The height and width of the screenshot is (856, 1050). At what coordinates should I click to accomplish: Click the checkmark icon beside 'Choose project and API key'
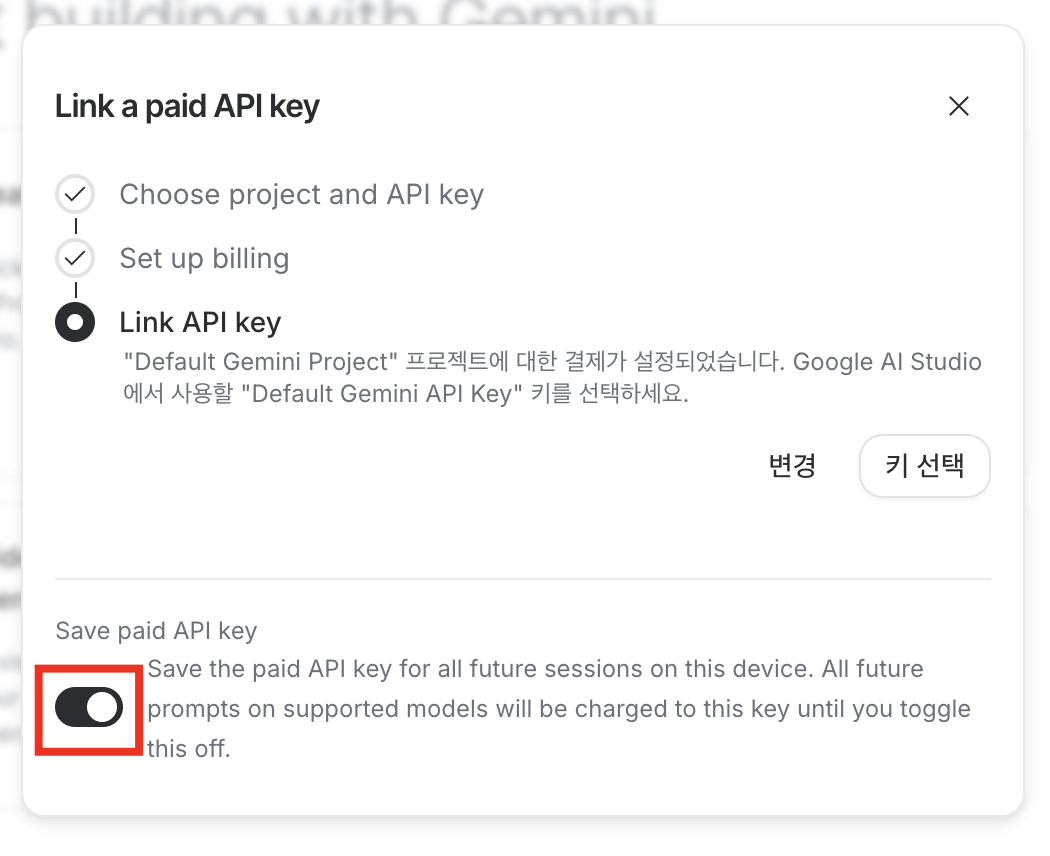point(74,194)
